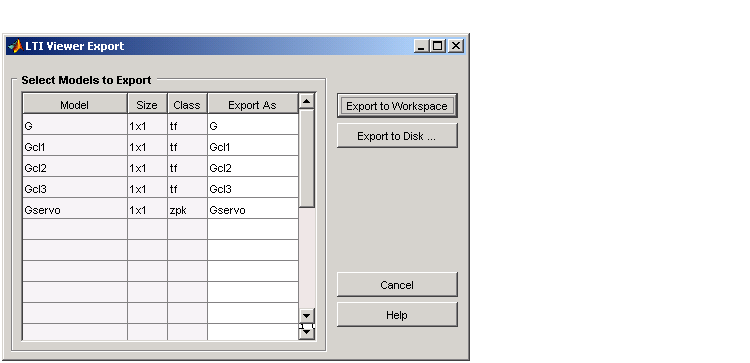
Task: Select the G model row
Action: point(160,126)
